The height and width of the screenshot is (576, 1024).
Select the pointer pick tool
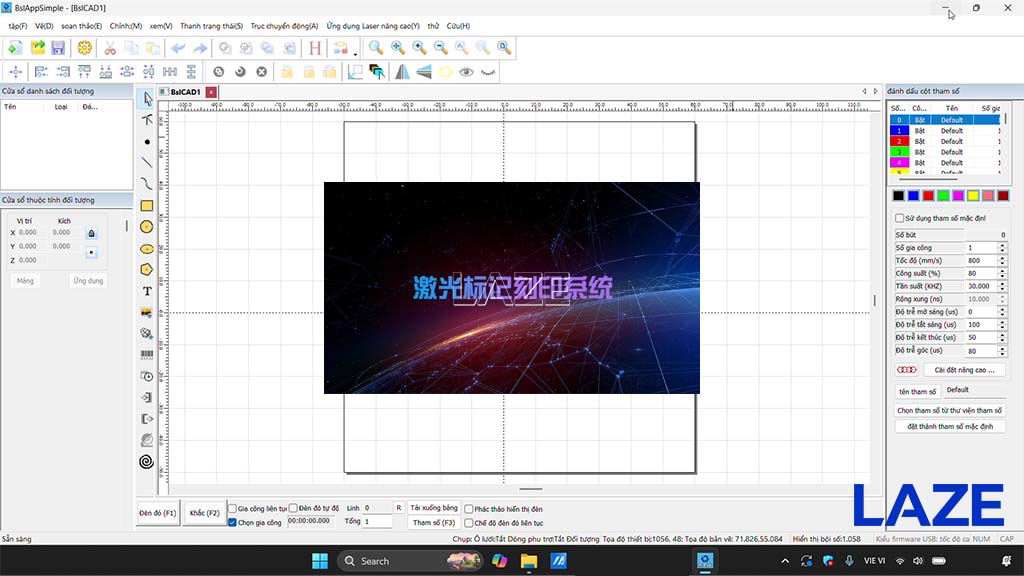(147, 99)
